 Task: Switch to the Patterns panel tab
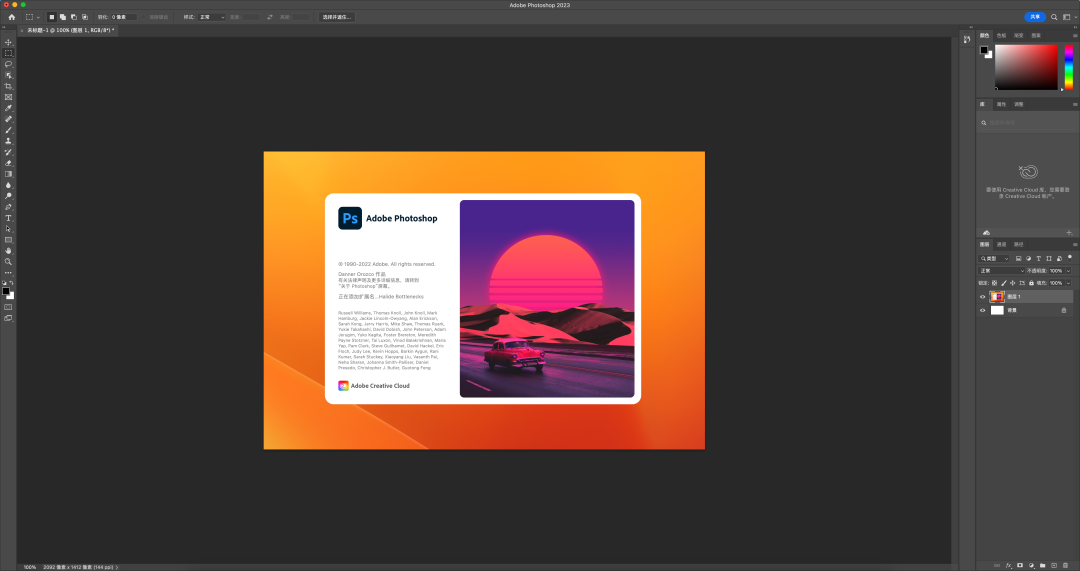click(1036, 35)
